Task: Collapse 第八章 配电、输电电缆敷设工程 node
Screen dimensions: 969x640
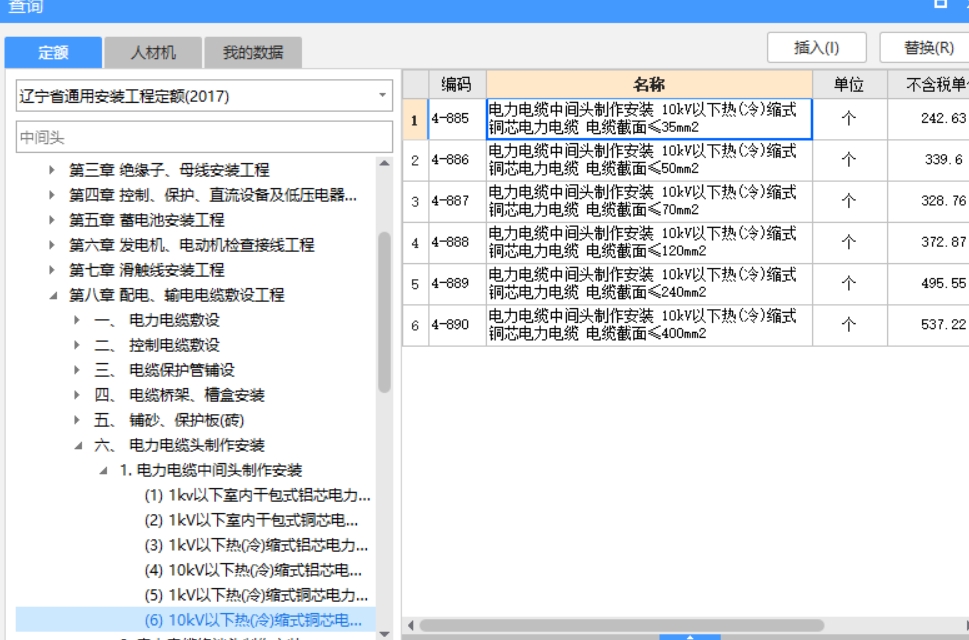Action: pyautogui.click(x=53, y=295)
